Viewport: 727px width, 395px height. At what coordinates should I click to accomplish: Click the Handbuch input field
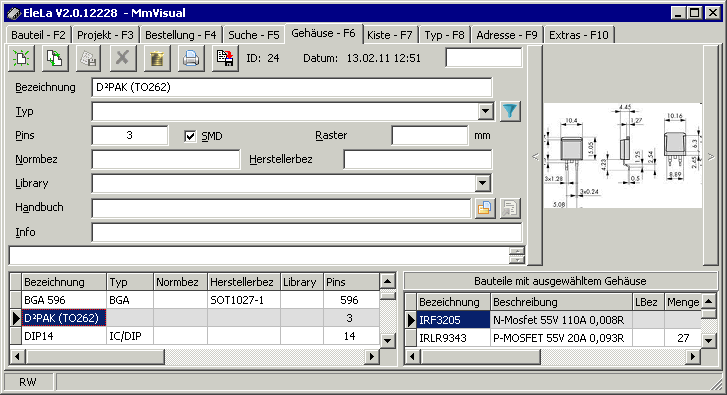[281, 208]
